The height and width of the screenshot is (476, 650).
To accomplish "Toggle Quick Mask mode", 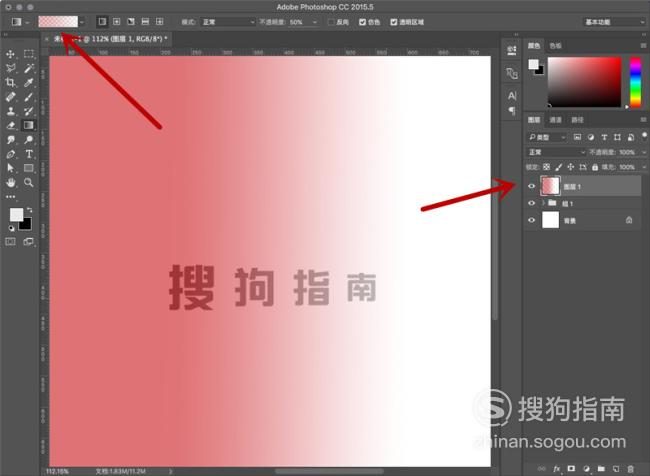I will point(10,241).
